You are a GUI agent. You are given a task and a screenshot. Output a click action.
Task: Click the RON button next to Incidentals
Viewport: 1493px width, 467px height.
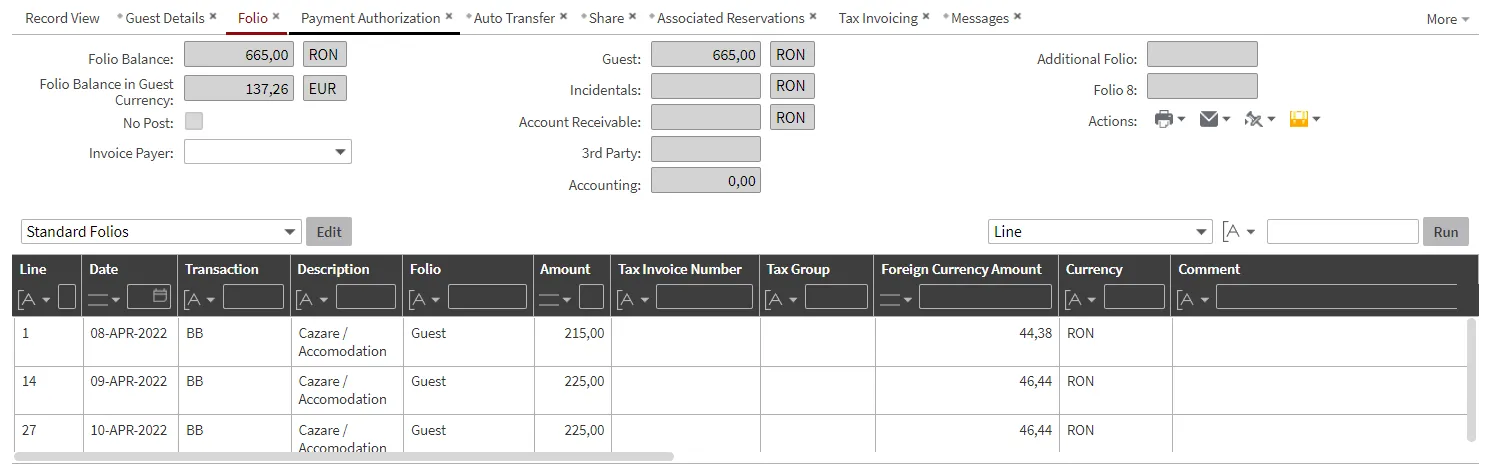[791, 86]
